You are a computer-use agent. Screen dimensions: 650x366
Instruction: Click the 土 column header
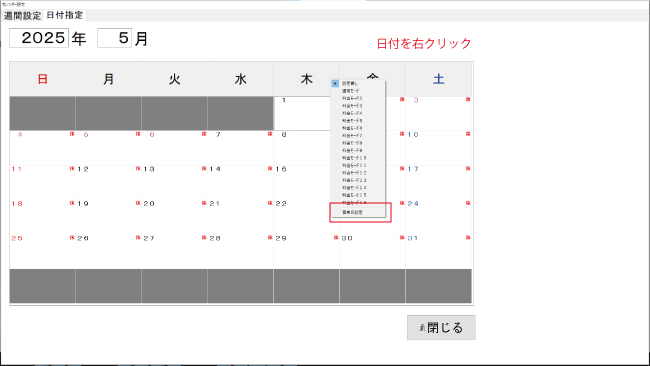[x=439, y=79]
